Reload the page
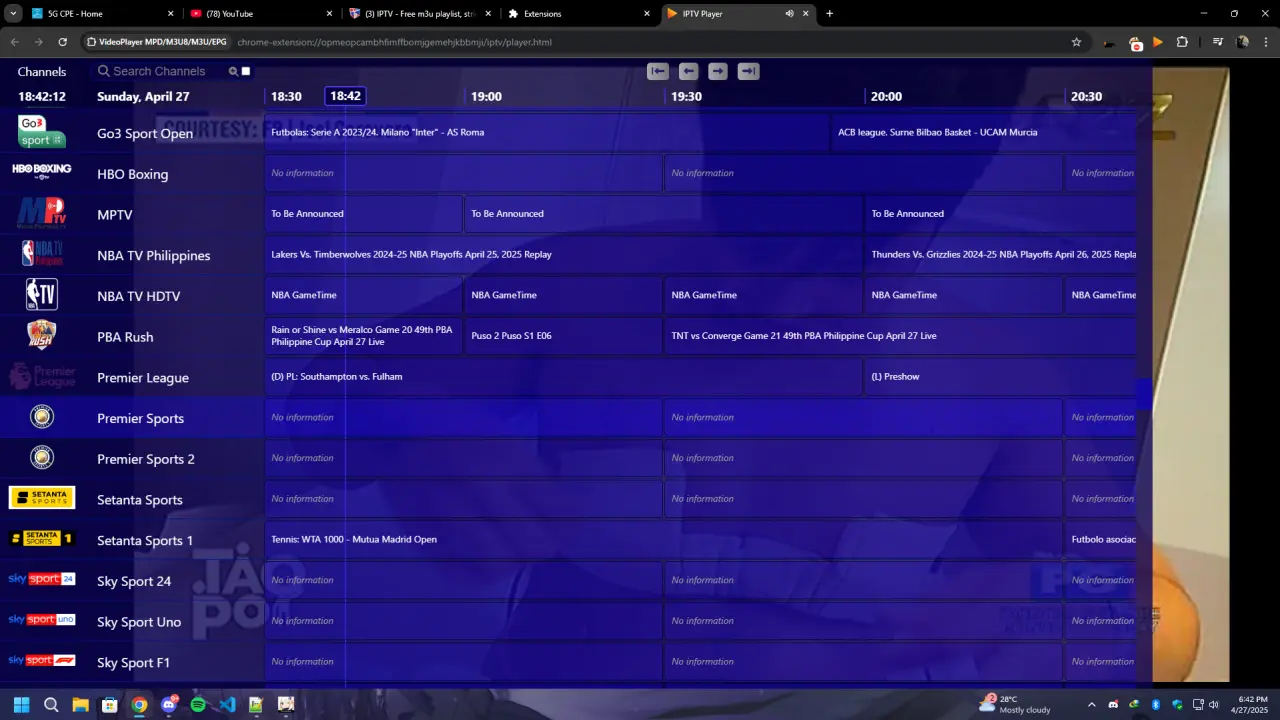Screen dimensions: 1280x720 (62, 42)
